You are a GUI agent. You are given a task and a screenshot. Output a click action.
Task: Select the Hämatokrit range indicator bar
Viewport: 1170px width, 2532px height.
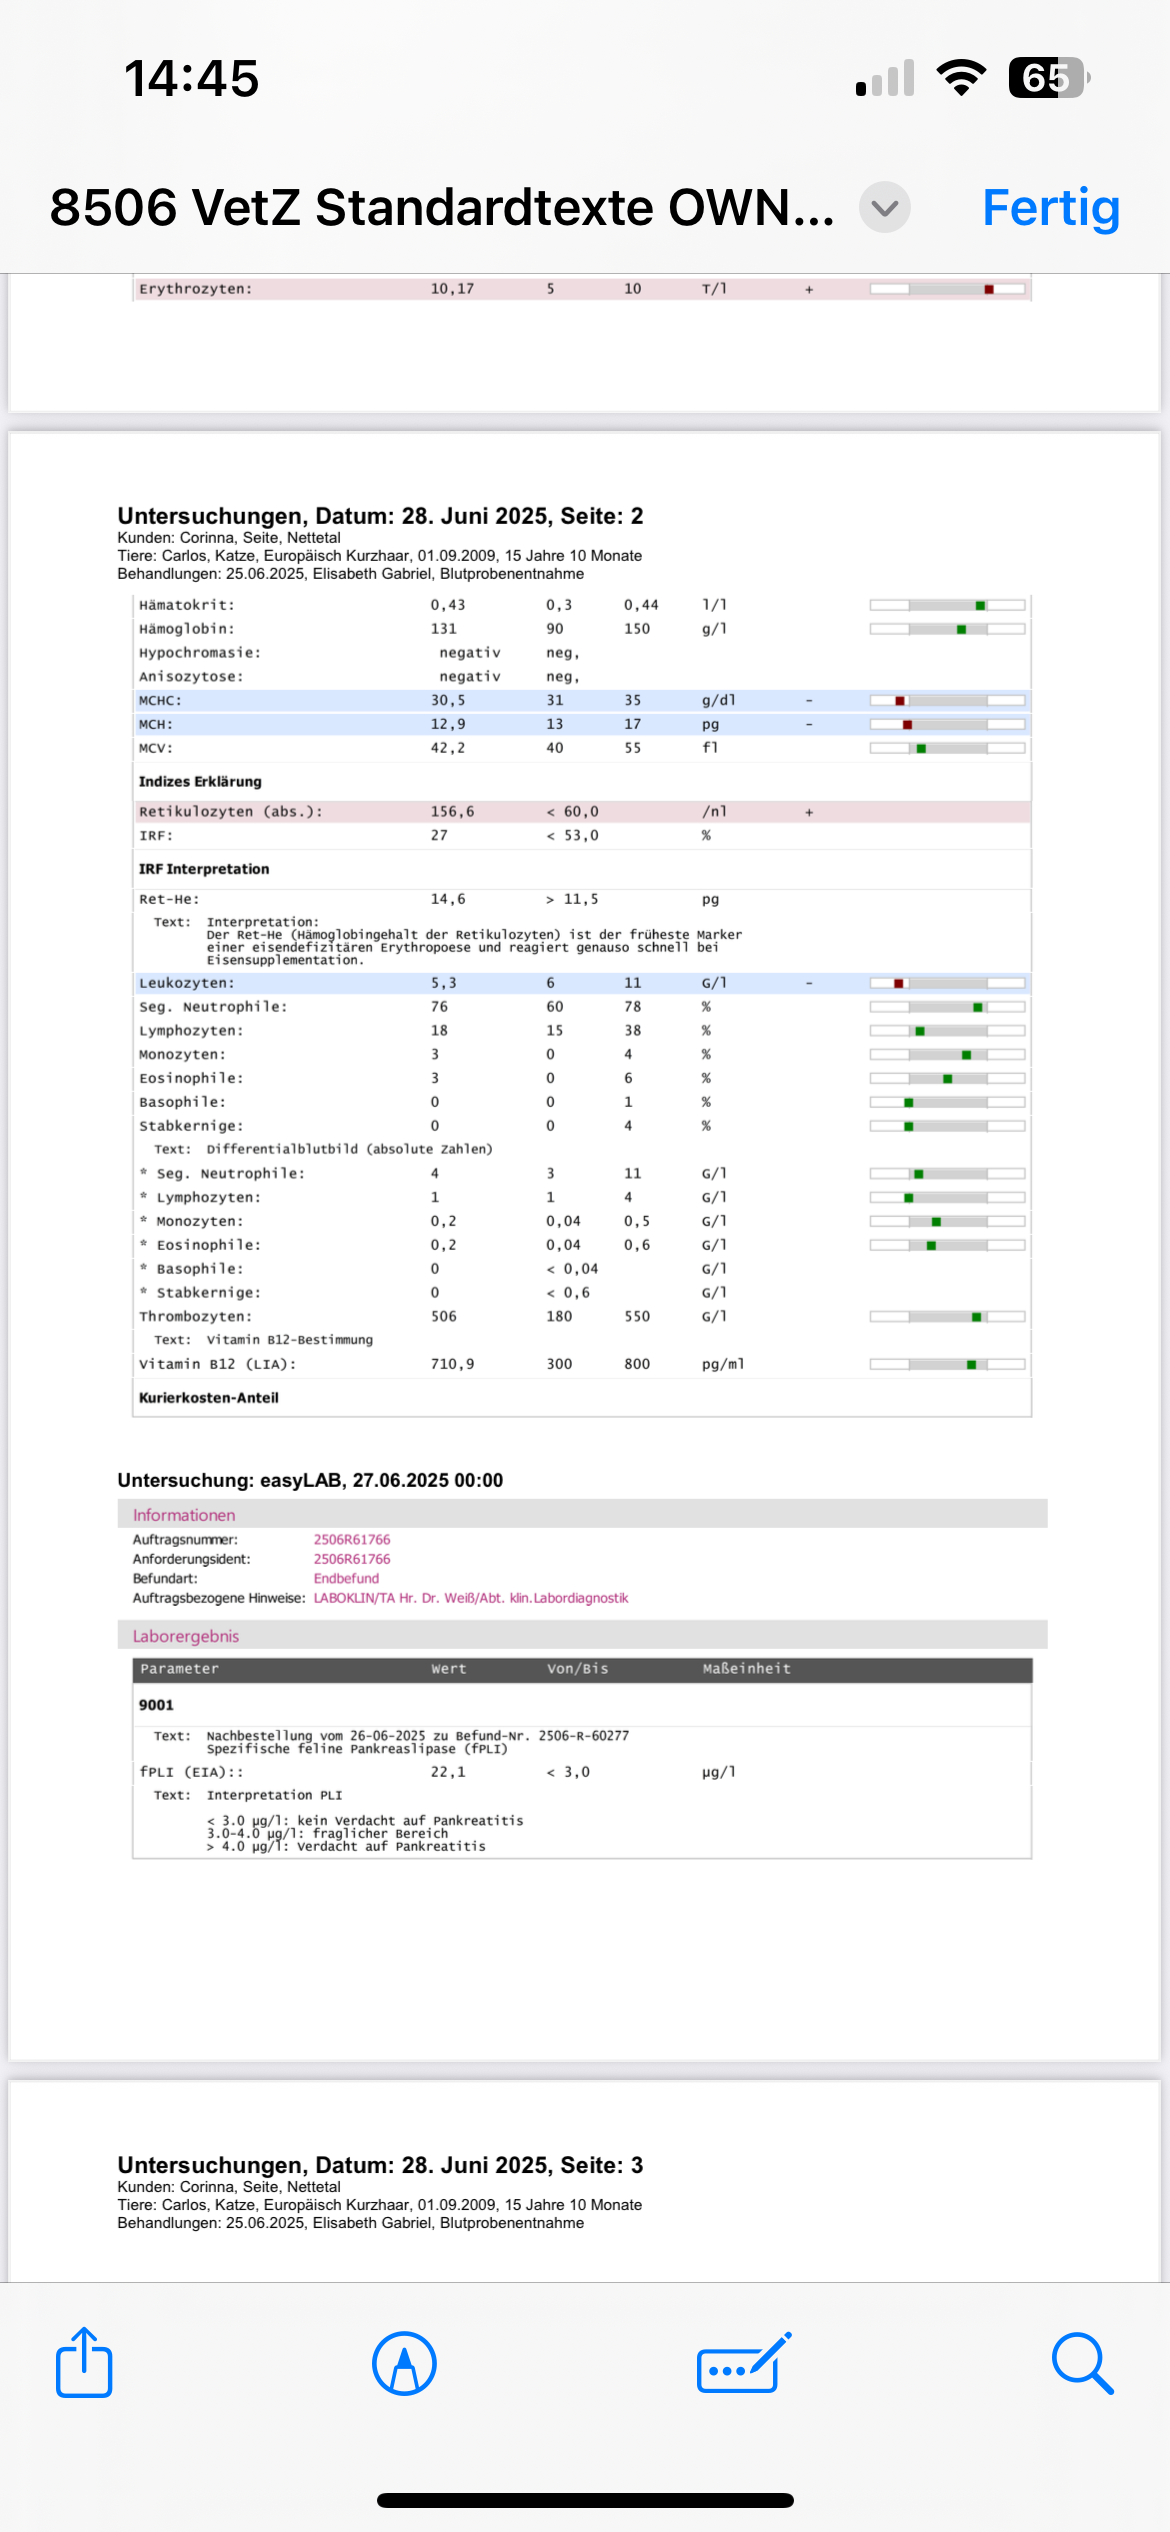click(947, 605)
